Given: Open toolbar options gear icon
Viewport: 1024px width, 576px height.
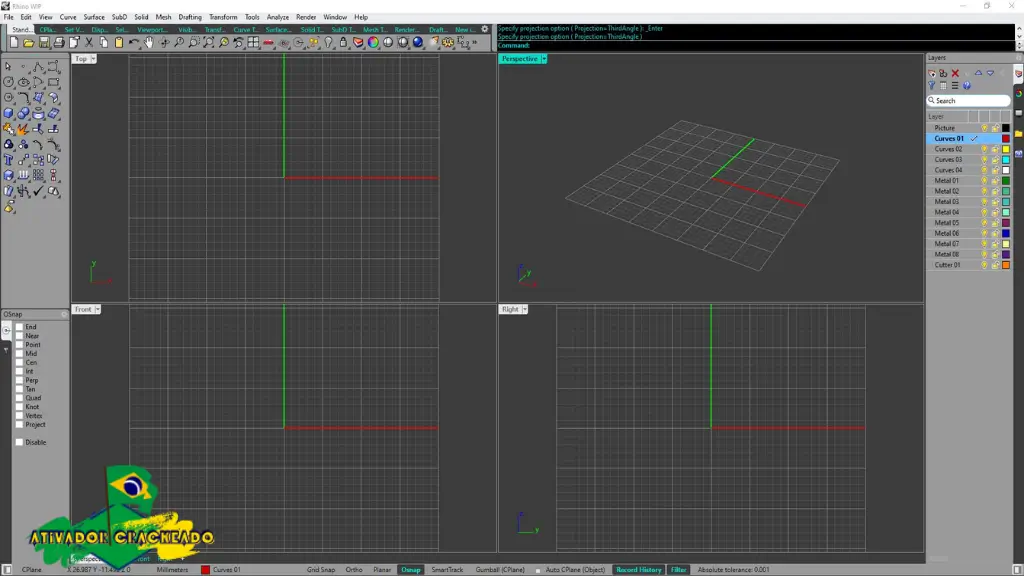Looking at the screenshot, I should (485, 29).
